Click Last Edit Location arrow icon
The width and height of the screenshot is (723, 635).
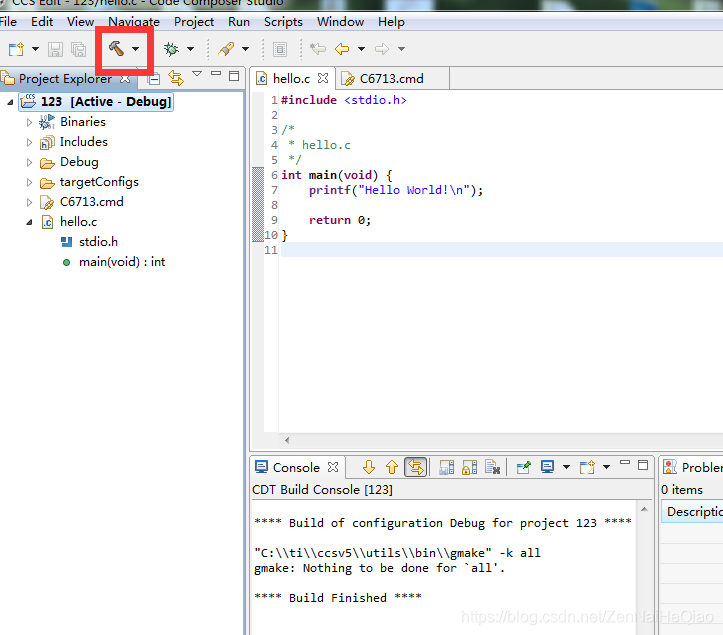[318, 48]
